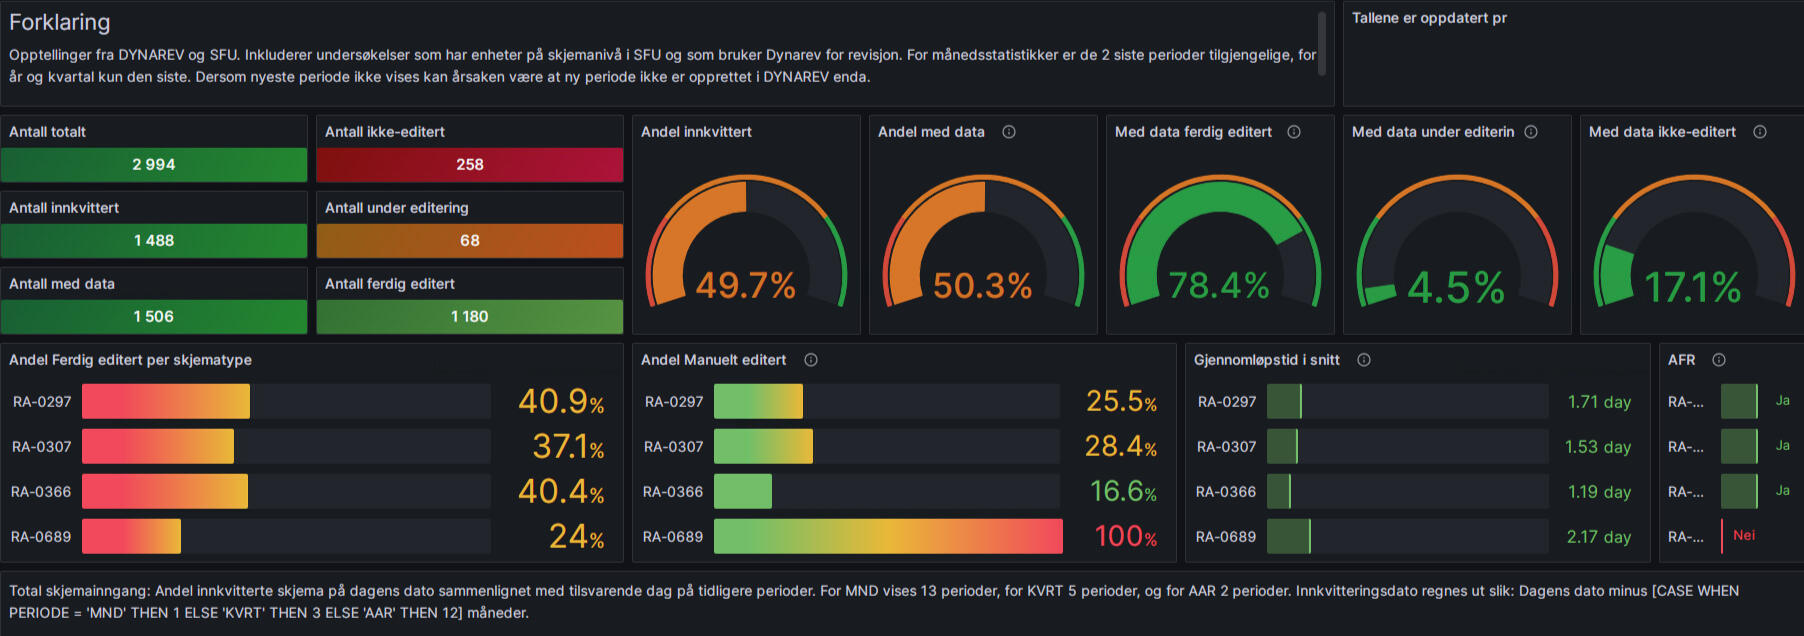Open Andel Ferdig editert per skjematype title menu
This screenshot has width=1804, height=636.
pyautogui.click(x=130, y=360)
